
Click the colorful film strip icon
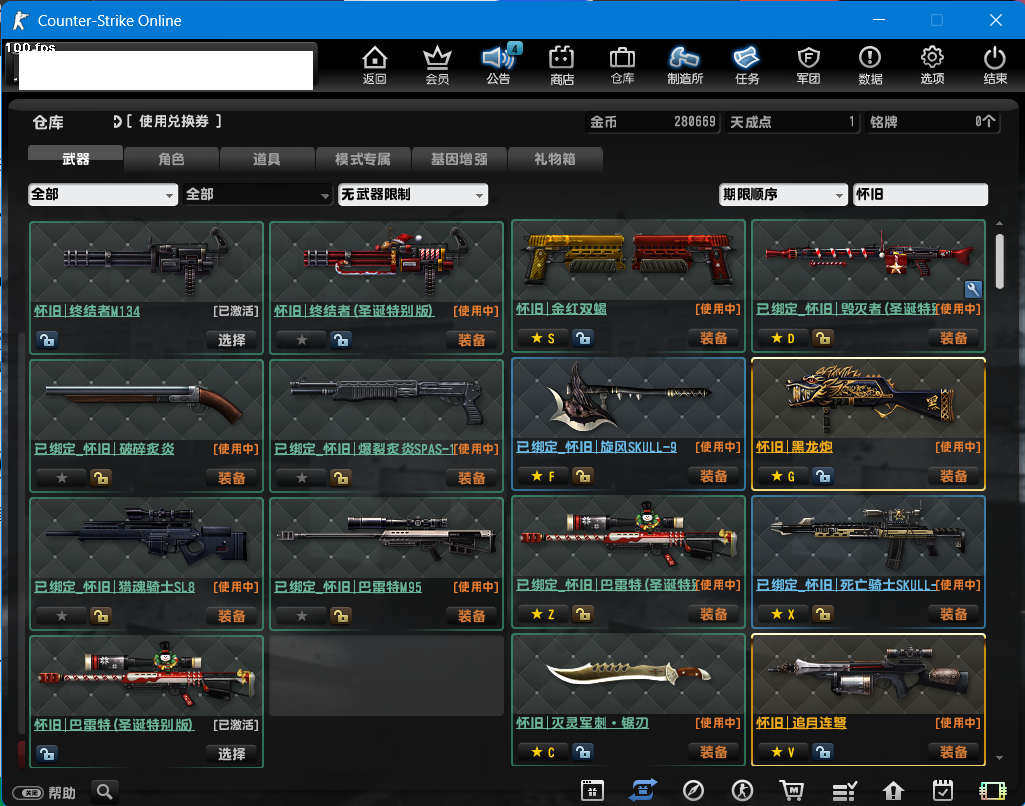click(993, 791)
